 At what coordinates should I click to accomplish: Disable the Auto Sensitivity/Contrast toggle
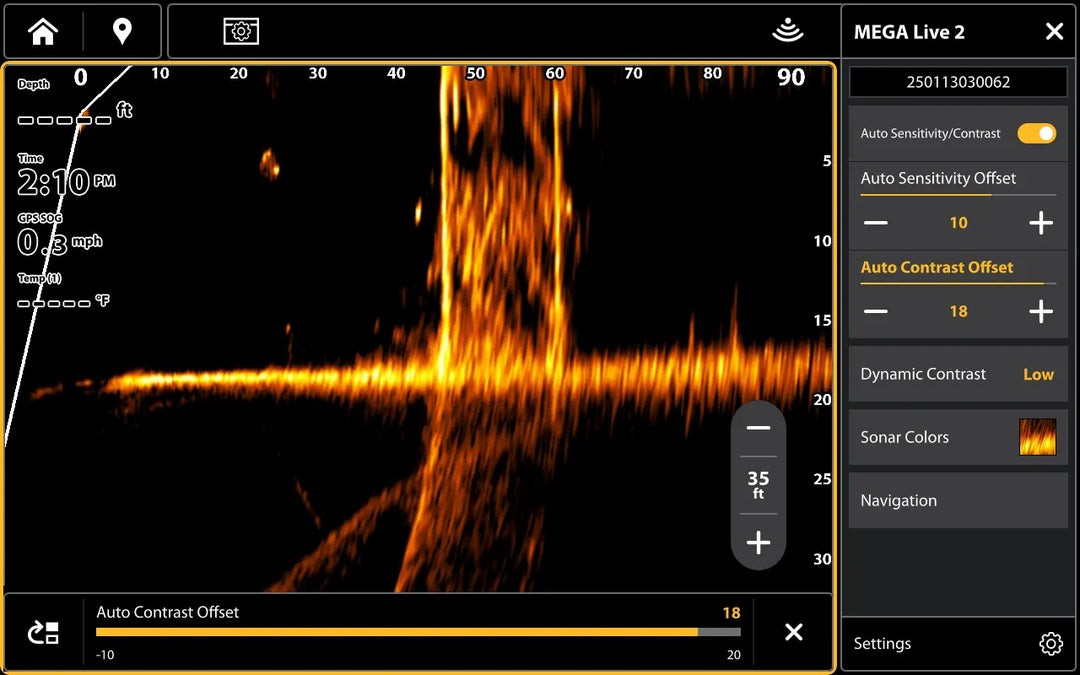pos(1037,133)
